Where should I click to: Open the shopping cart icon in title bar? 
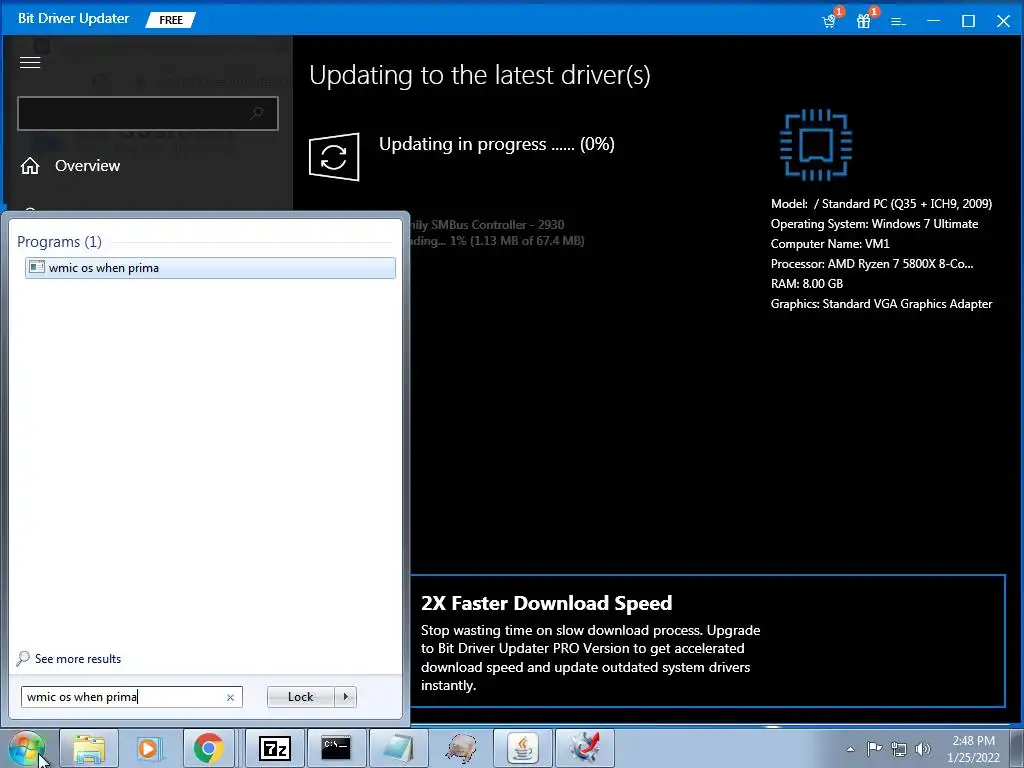click(830, 21)
